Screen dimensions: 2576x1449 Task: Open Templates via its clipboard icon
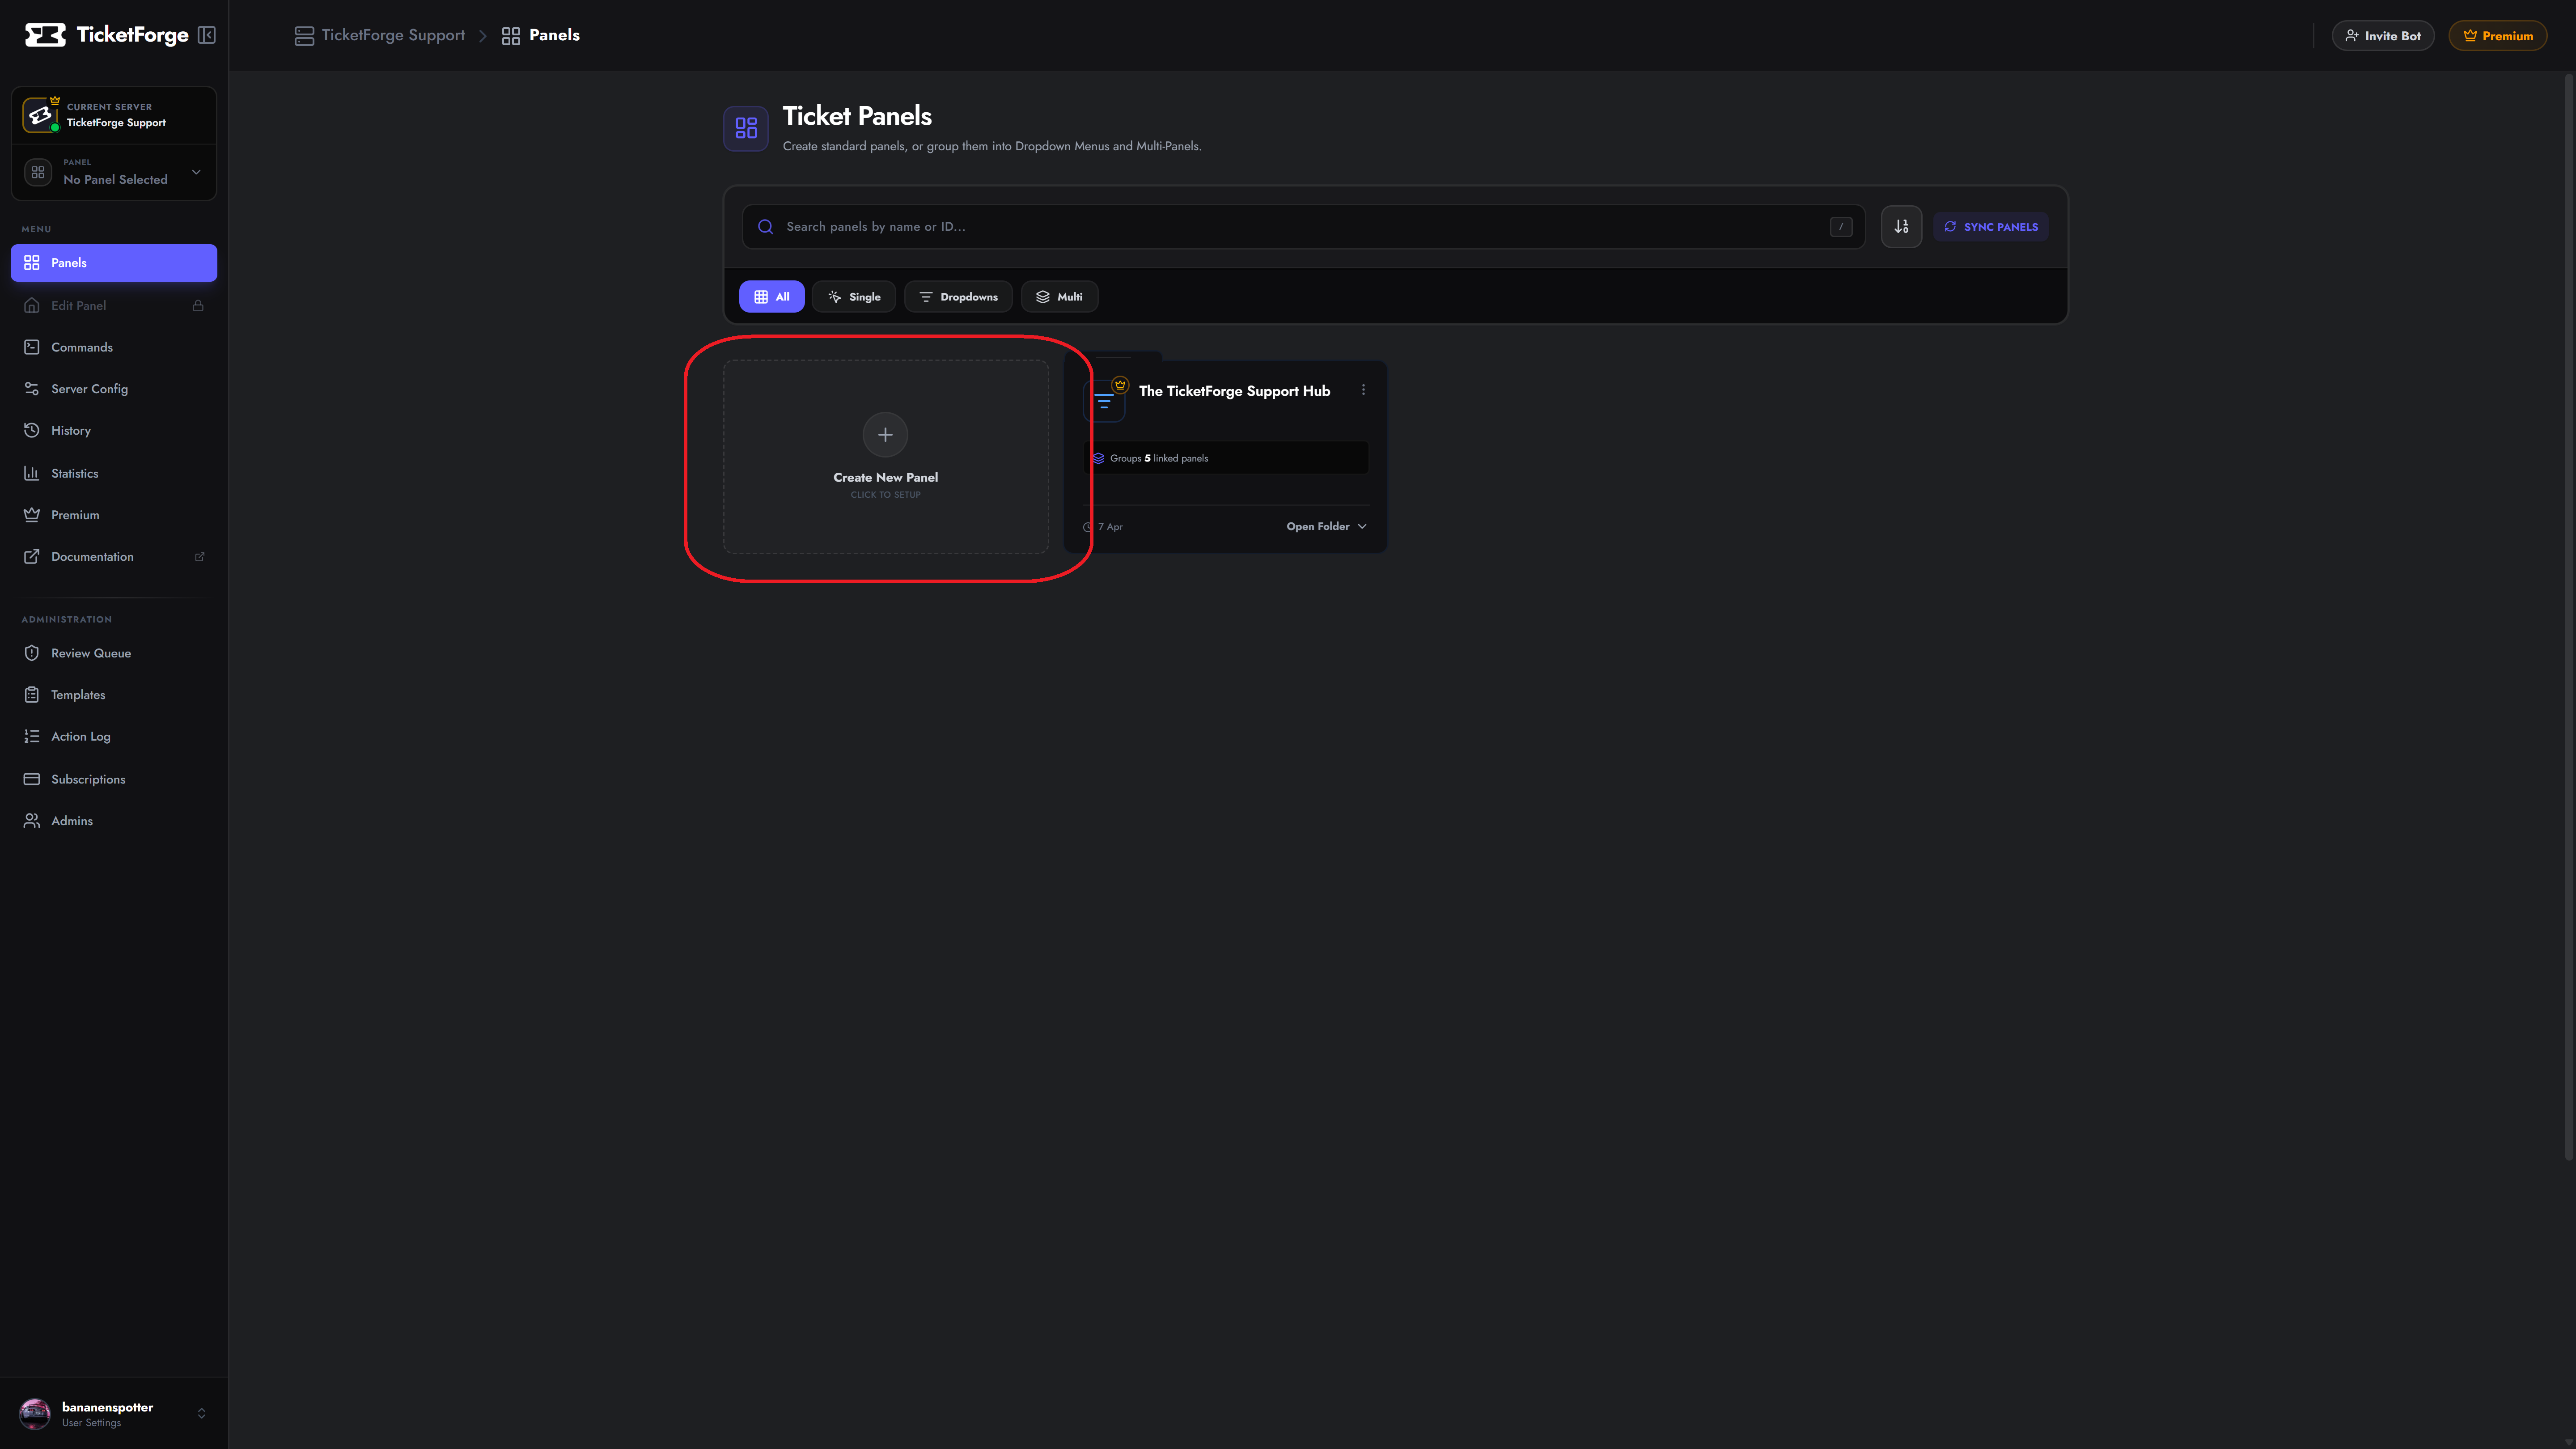pyautogui.click(x=32, y=695)
